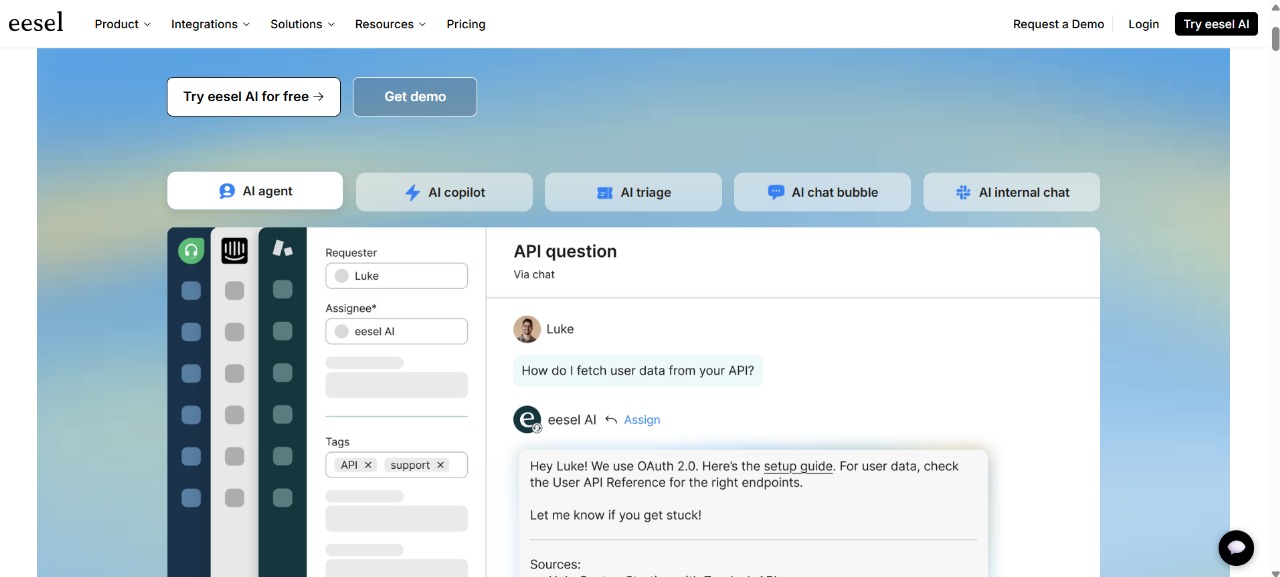Image resolution: width=1280 pixels, height=577 pixels.
Task: Open the Solutions dropdown menu
Action: 302,24
